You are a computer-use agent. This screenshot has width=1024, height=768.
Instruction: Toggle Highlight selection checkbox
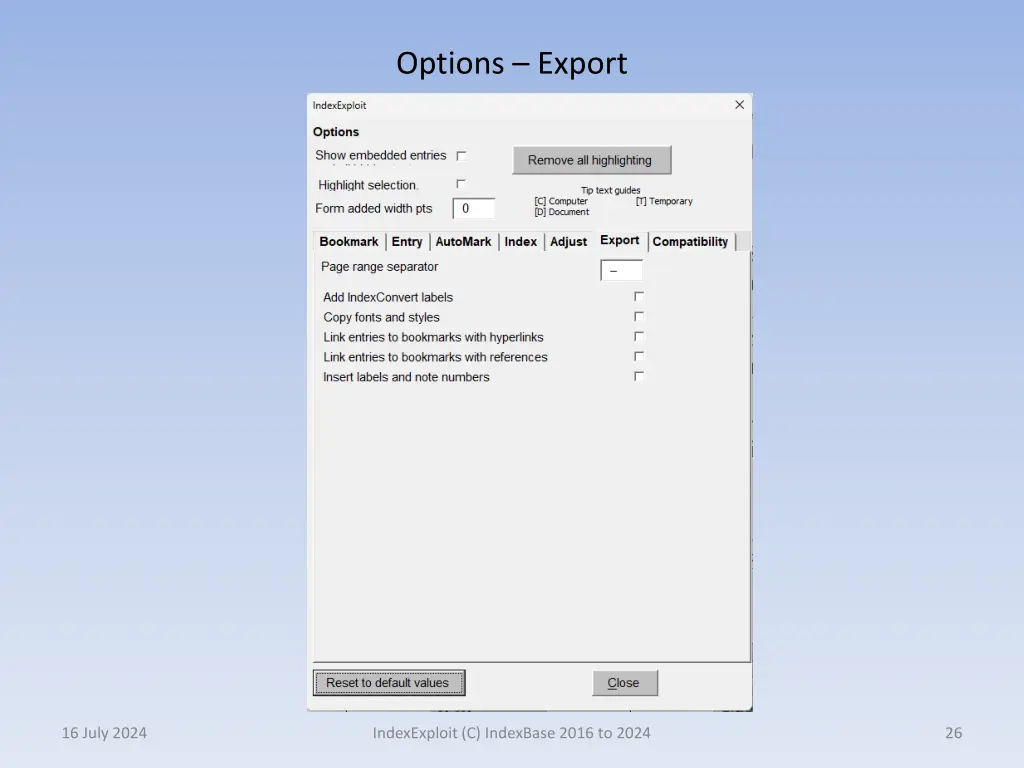click(x=461, y=184)
